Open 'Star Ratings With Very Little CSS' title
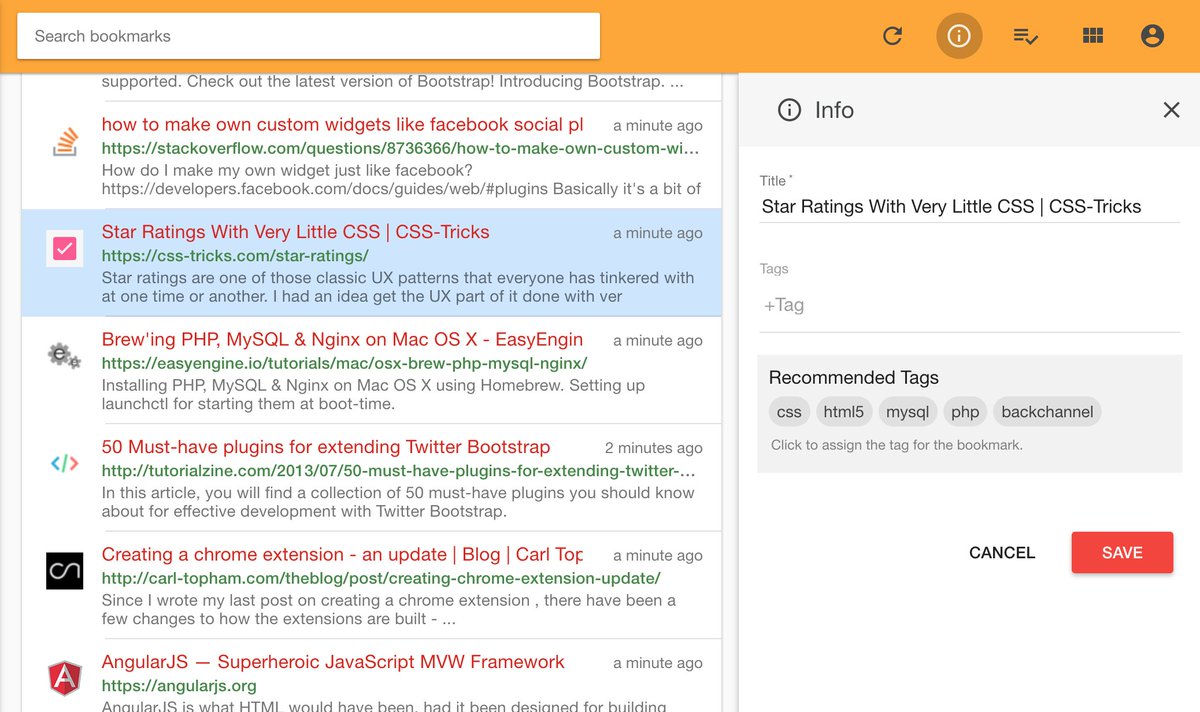This screenshot has height=712, width=1200. (x=296, y=232)
